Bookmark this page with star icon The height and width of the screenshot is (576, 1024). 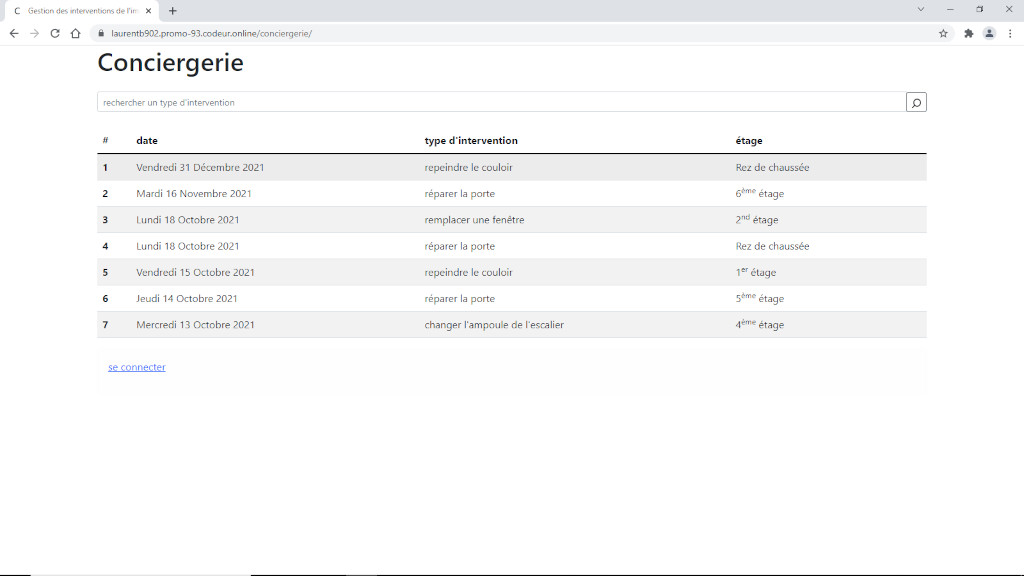(x=943, y=33)
